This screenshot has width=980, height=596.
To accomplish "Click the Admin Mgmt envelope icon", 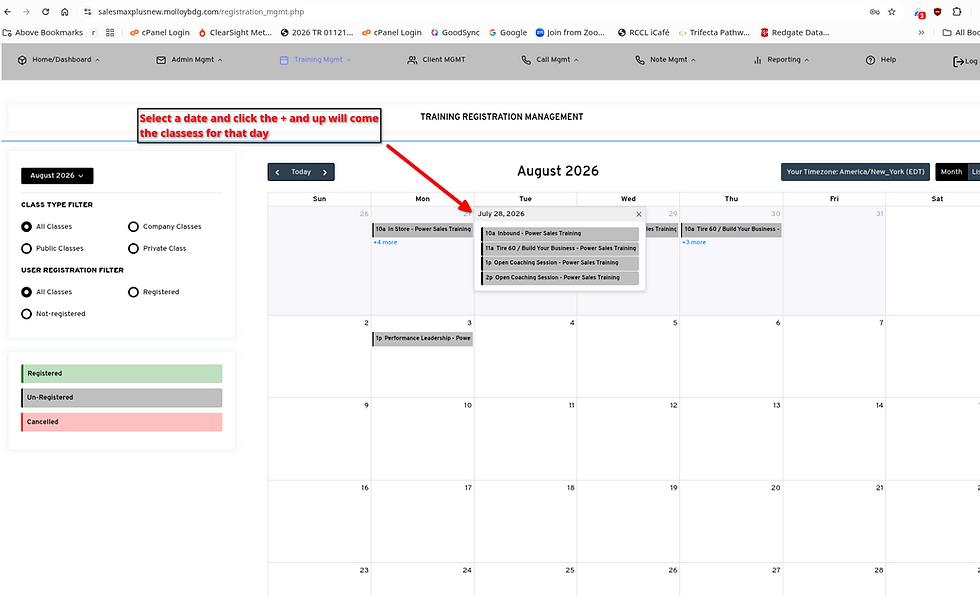I will (161, 60).
